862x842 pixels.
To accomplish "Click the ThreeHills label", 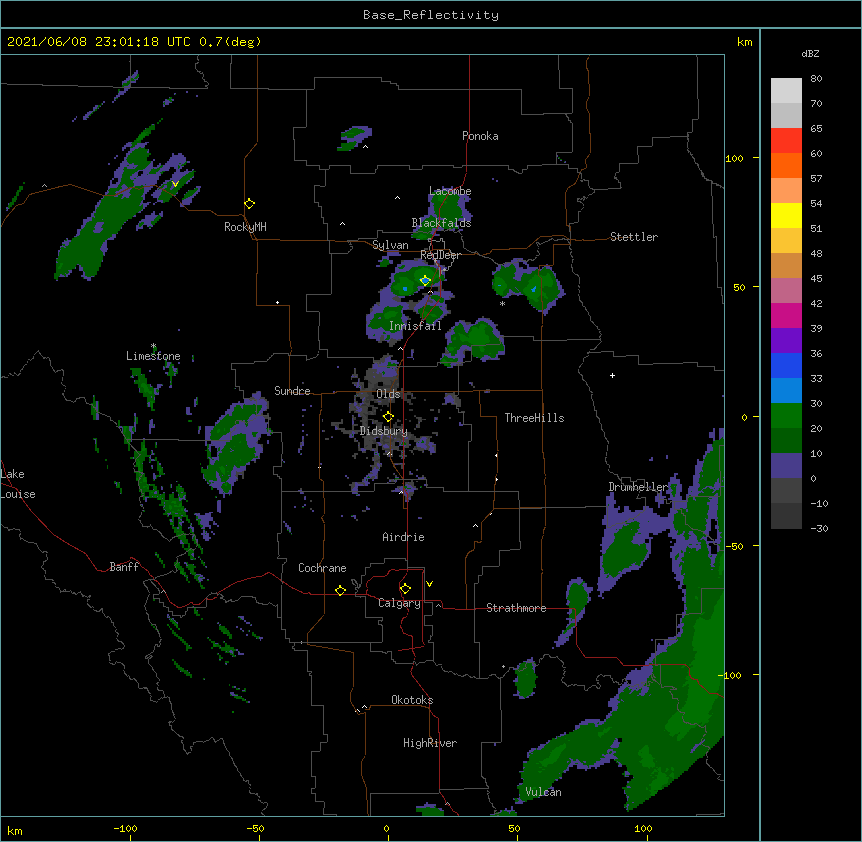I will click(x=534, y=418).
